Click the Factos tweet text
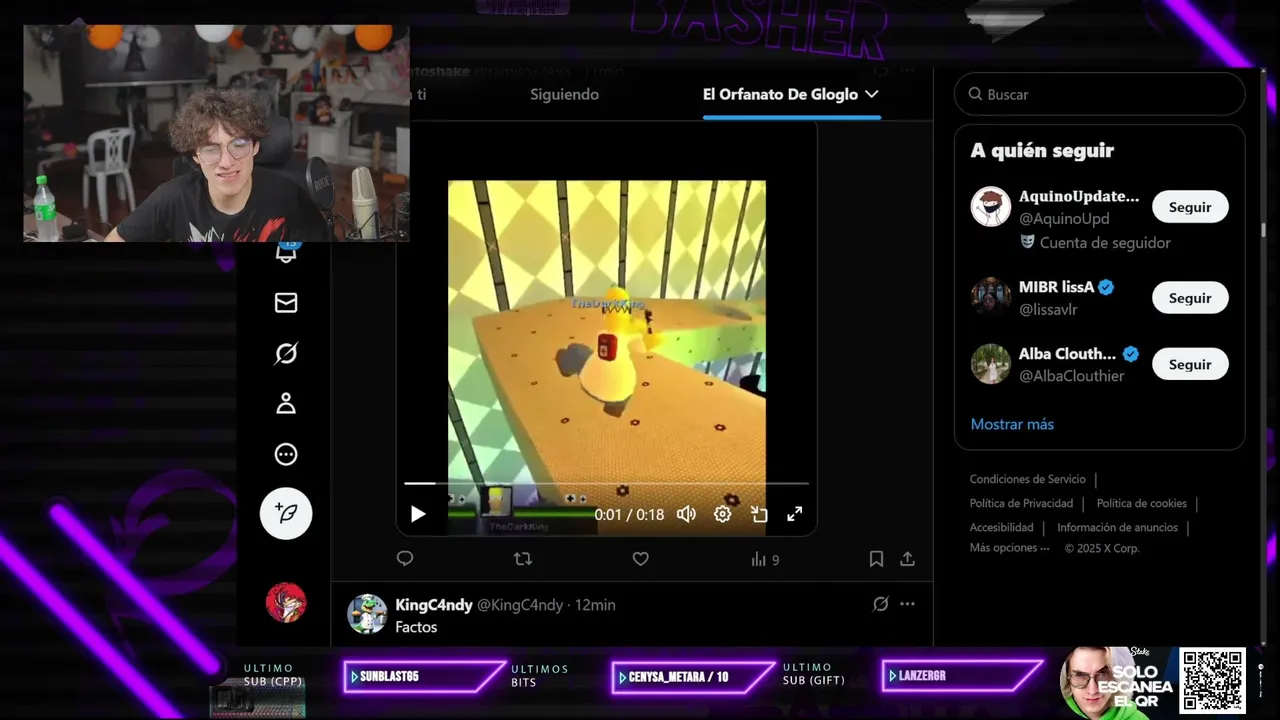Screen dimensions: 1280x720 [416, 627]
